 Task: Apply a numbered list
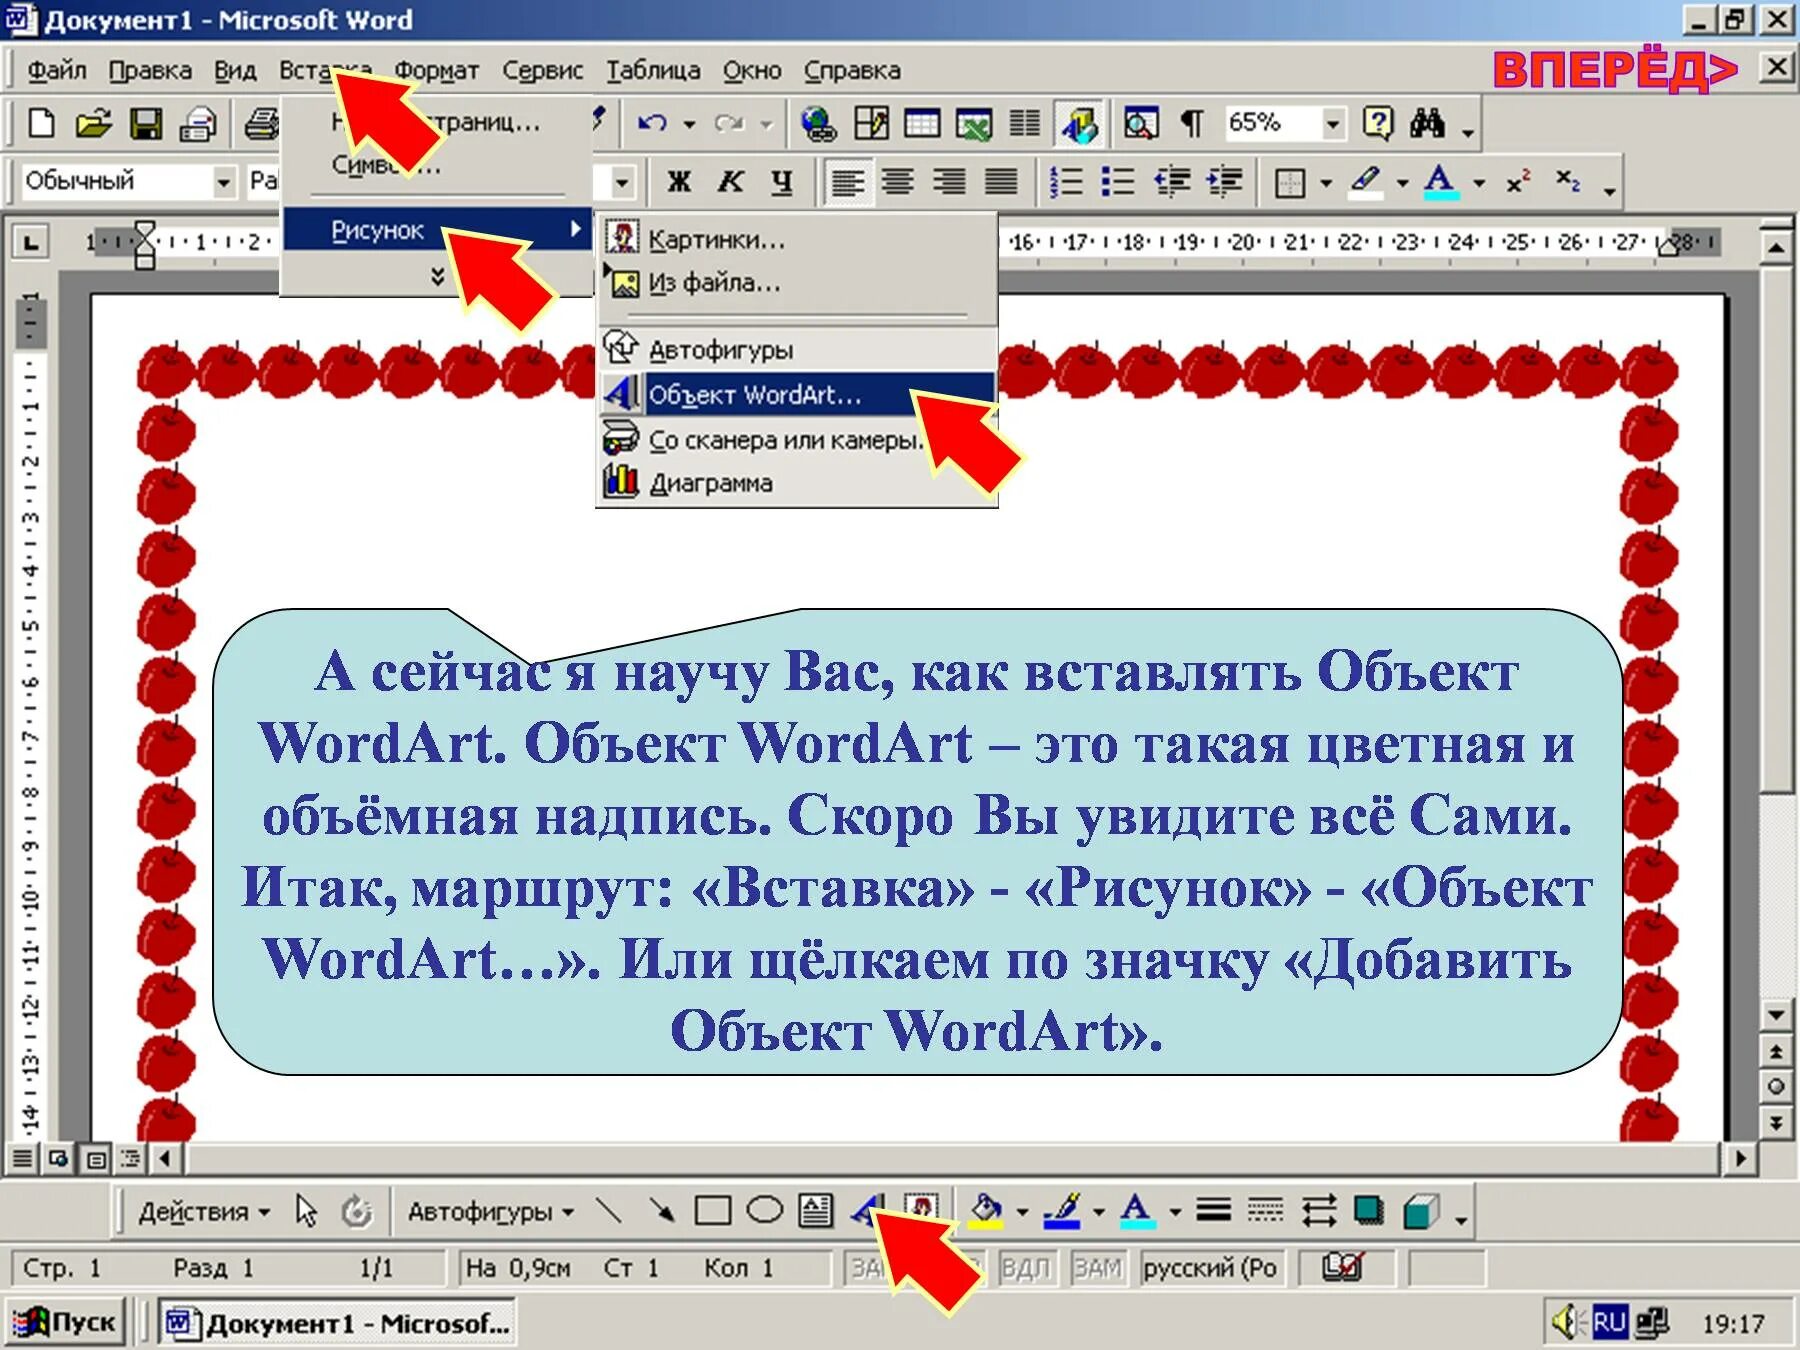point(1066,182)
